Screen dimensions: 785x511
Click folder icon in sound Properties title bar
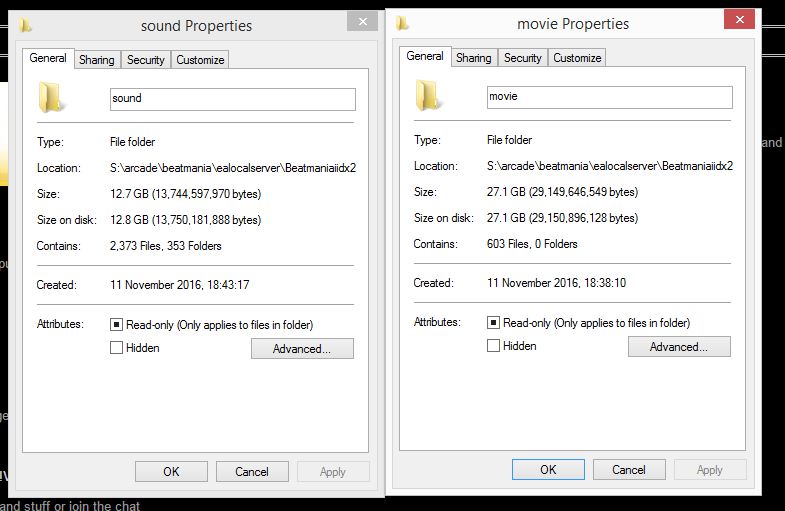pos(25,25)
